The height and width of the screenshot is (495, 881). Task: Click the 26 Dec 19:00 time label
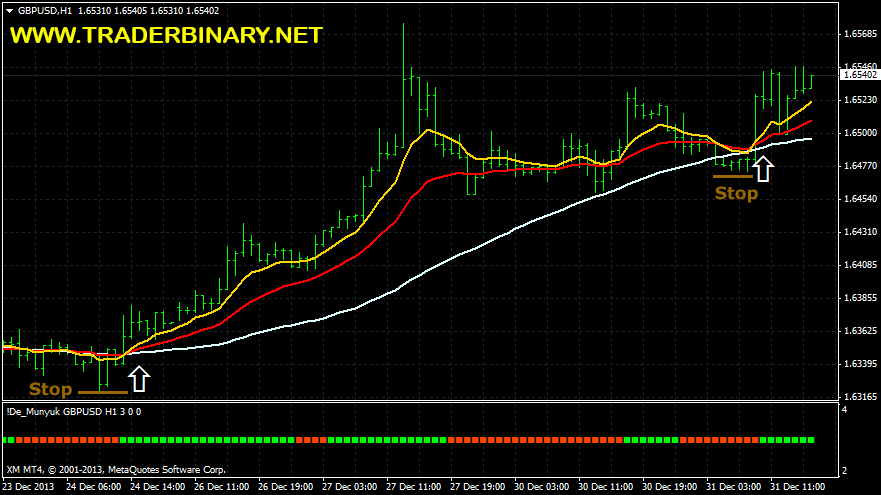285,487
